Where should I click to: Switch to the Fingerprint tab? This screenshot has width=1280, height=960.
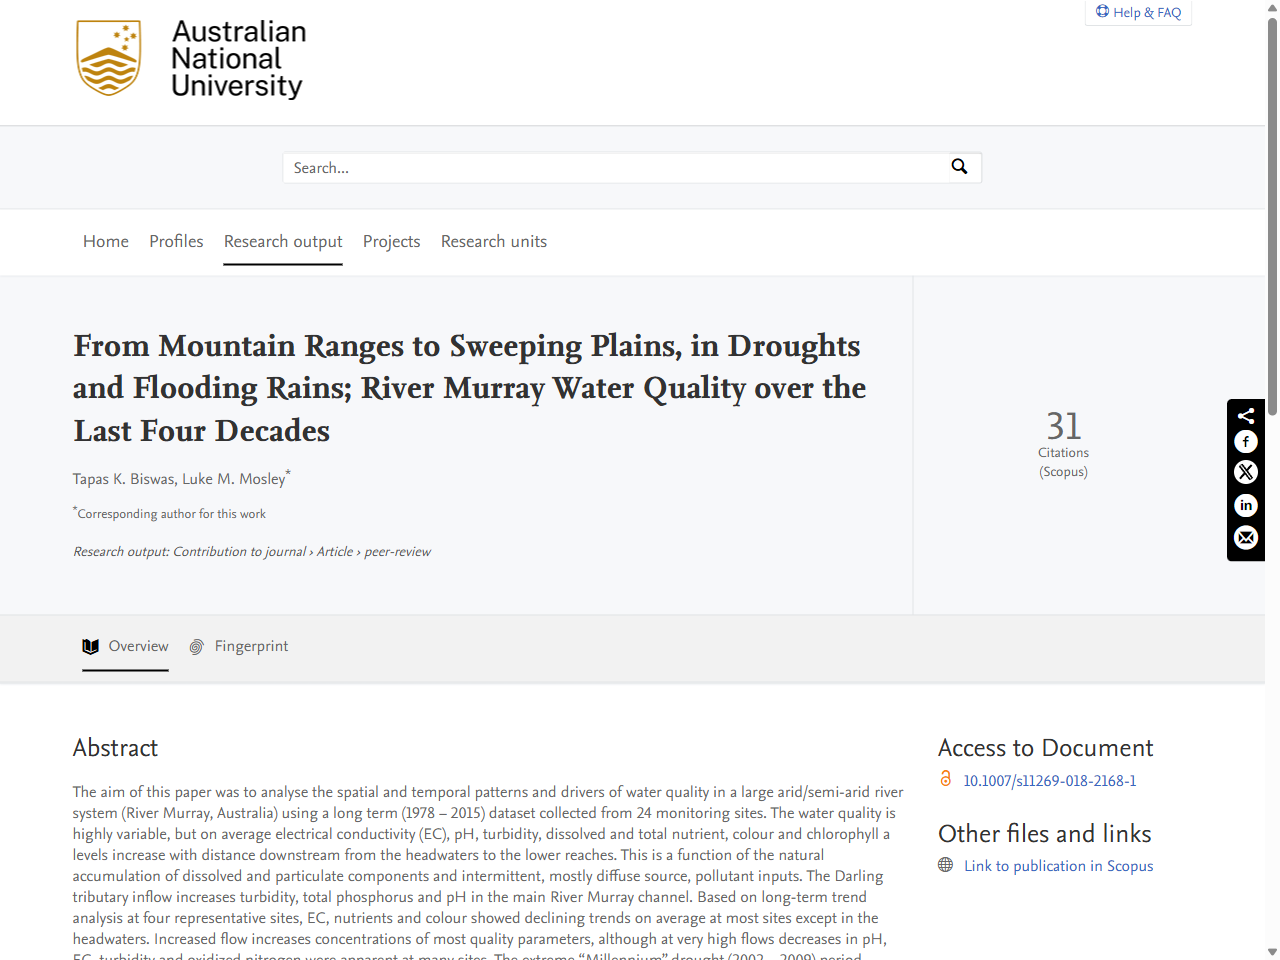click(250, 646)
